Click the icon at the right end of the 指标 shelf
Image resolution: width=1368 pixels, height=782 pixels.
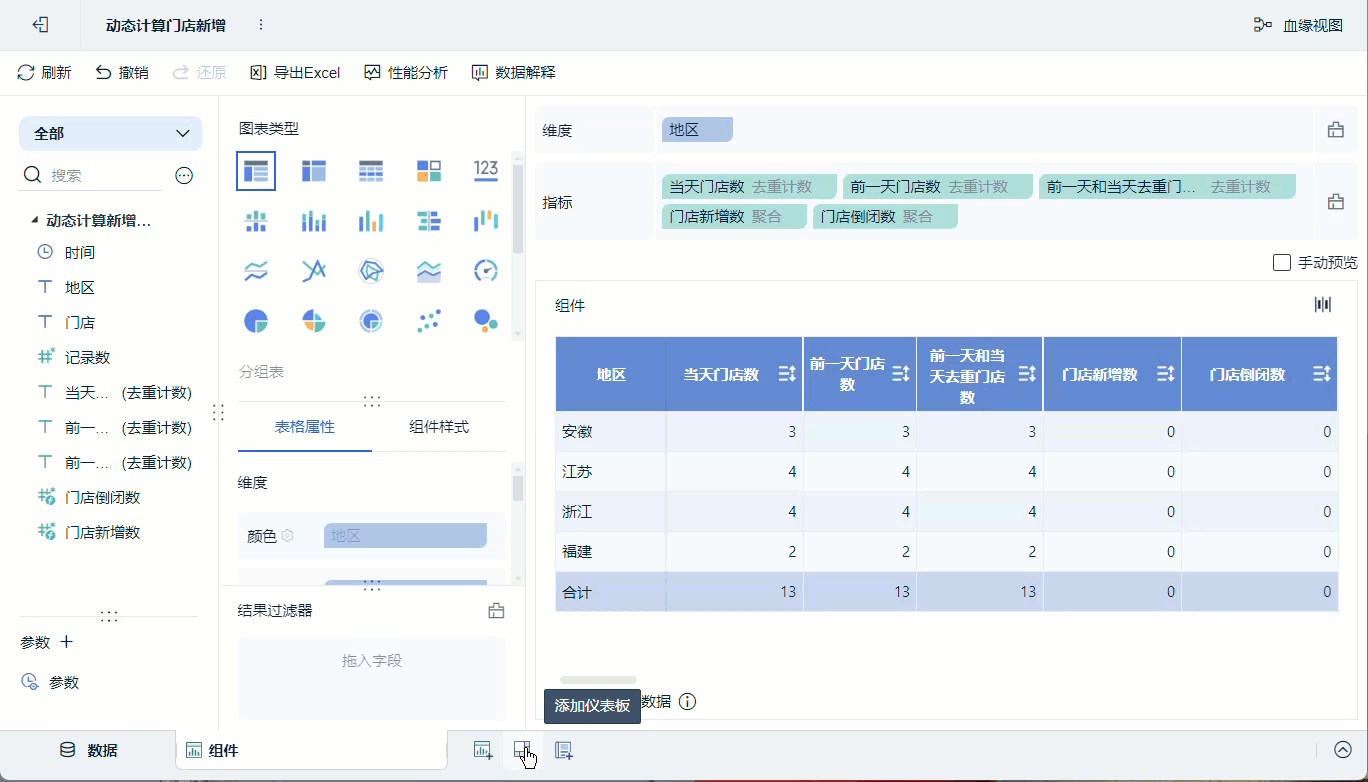(x=1335, y=202)
